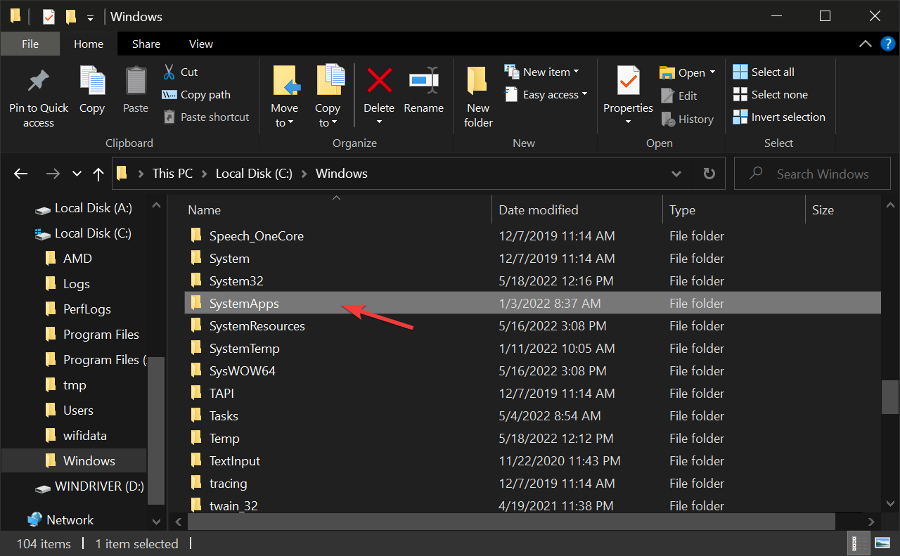The image size is (900, 556).
Task: Expand address bar history dropdown
Action: coord(676,173)
